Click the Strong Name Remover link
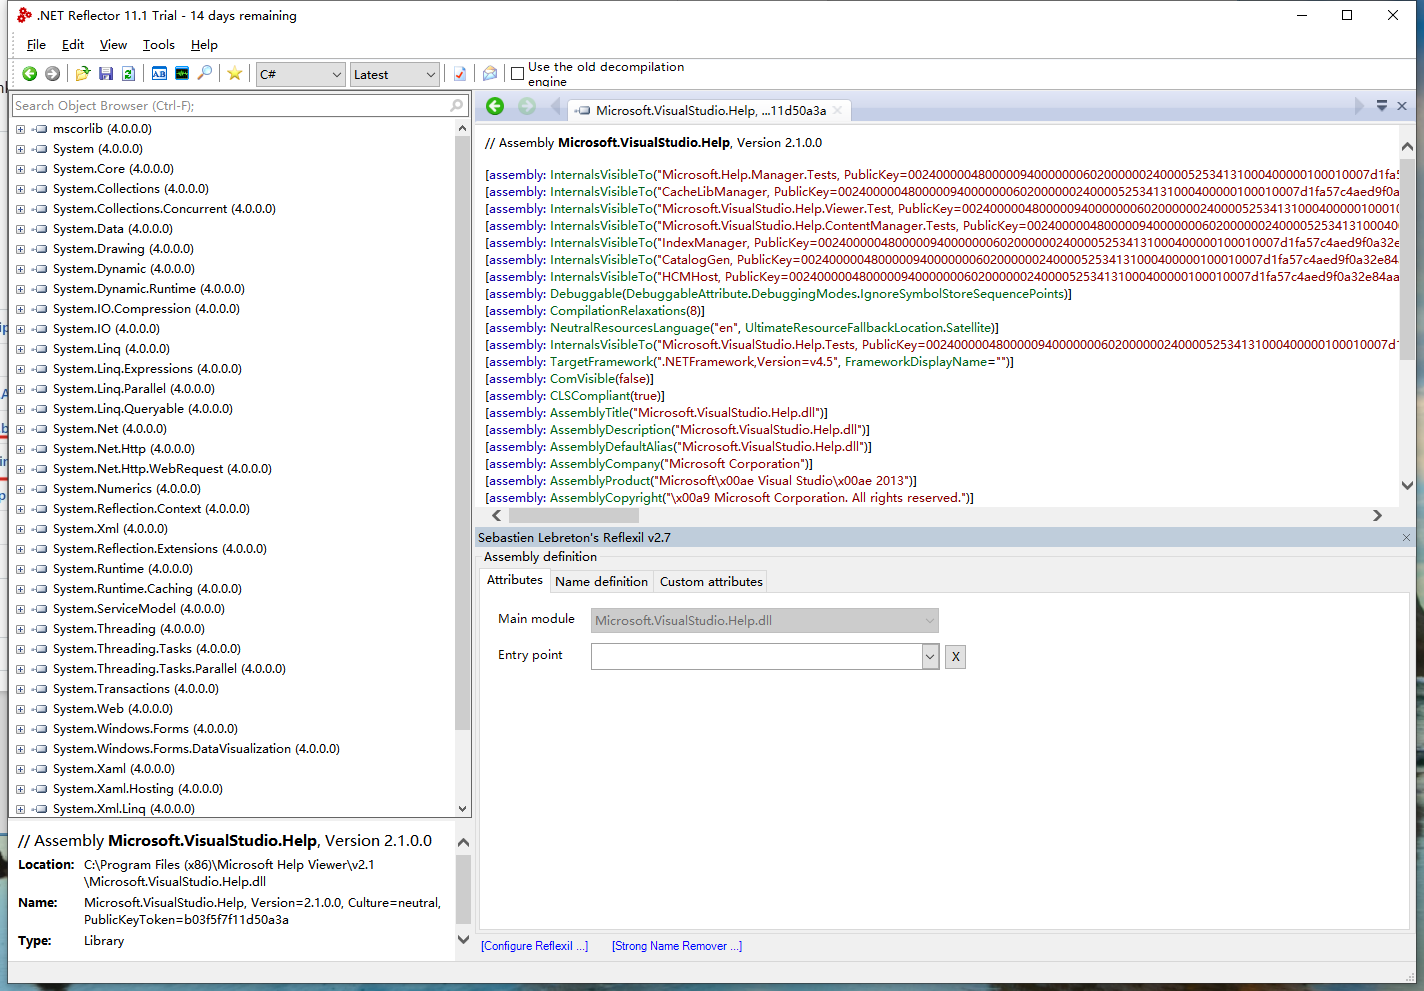Viewport: 1424px width, 991px height. (677, 946)
